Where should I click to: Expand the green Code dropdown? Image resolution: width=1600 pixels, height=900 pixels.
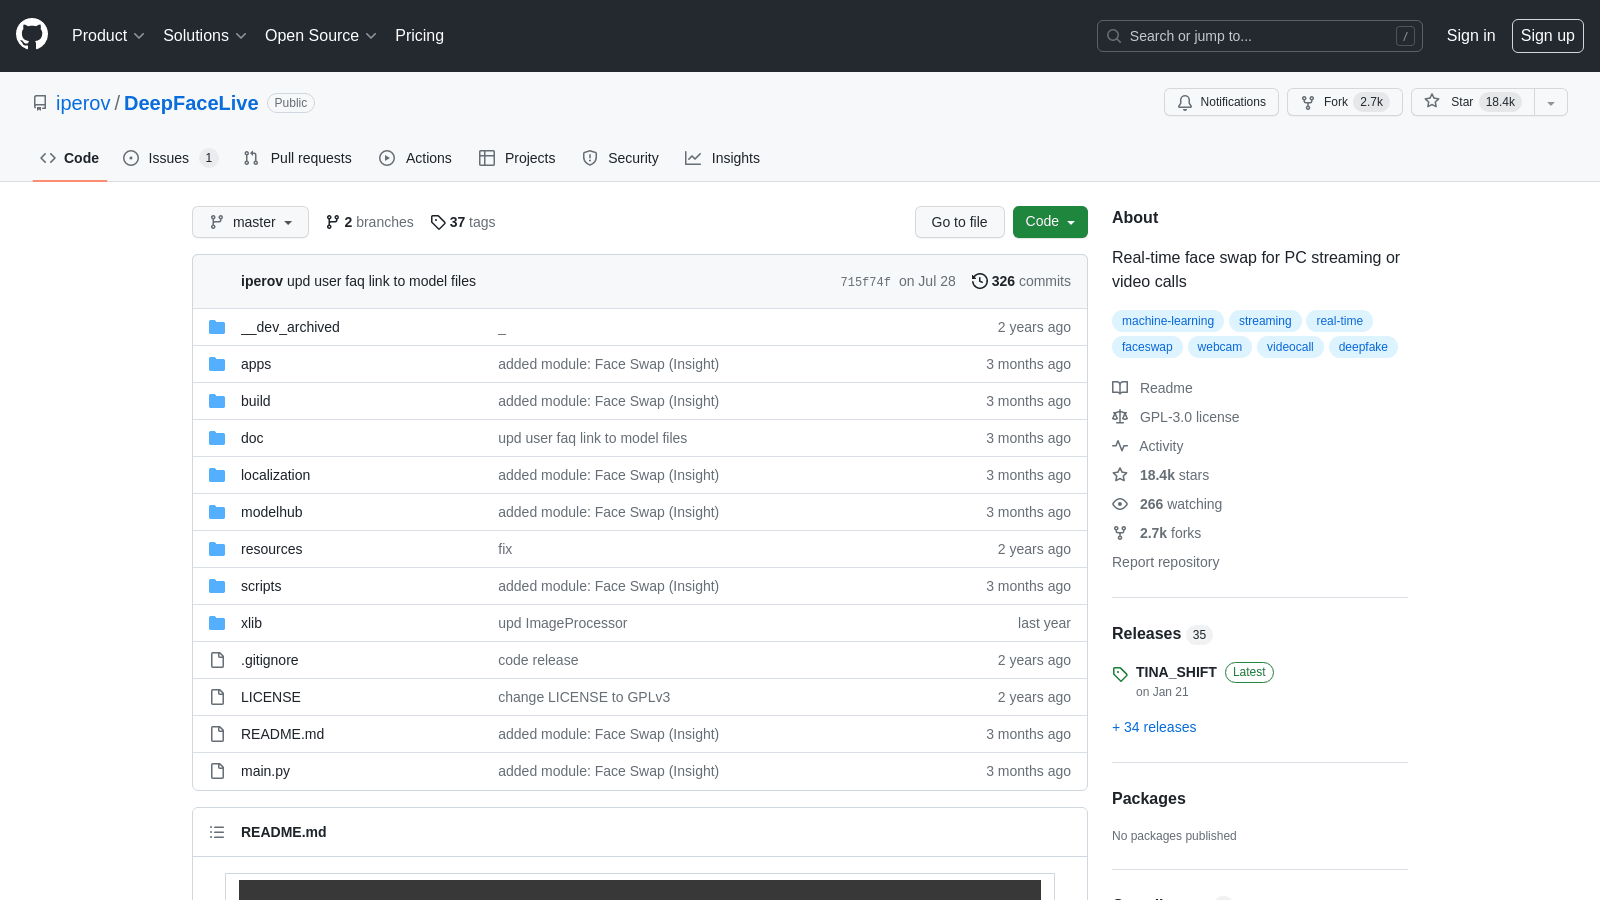pyautogui.click(x=1049, y=222)
